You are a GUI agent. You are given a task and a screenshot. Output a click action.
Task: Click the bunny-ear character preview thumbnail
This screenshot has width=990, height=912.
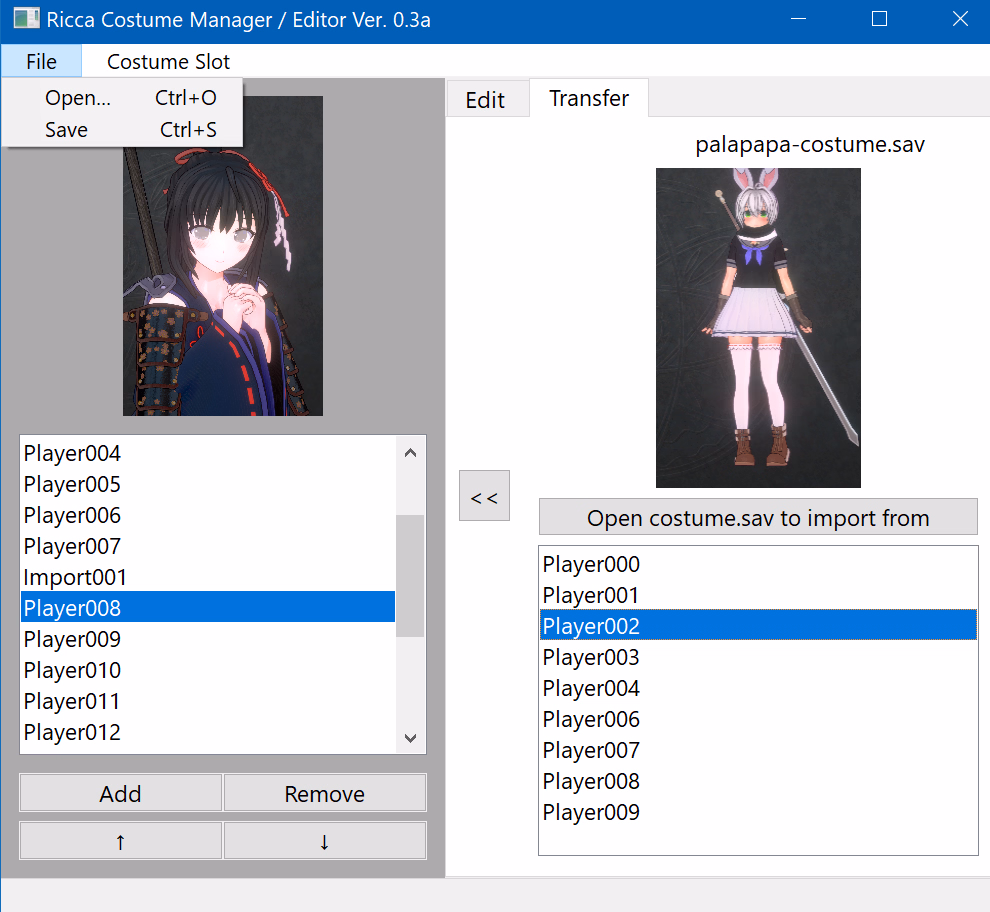758,327
